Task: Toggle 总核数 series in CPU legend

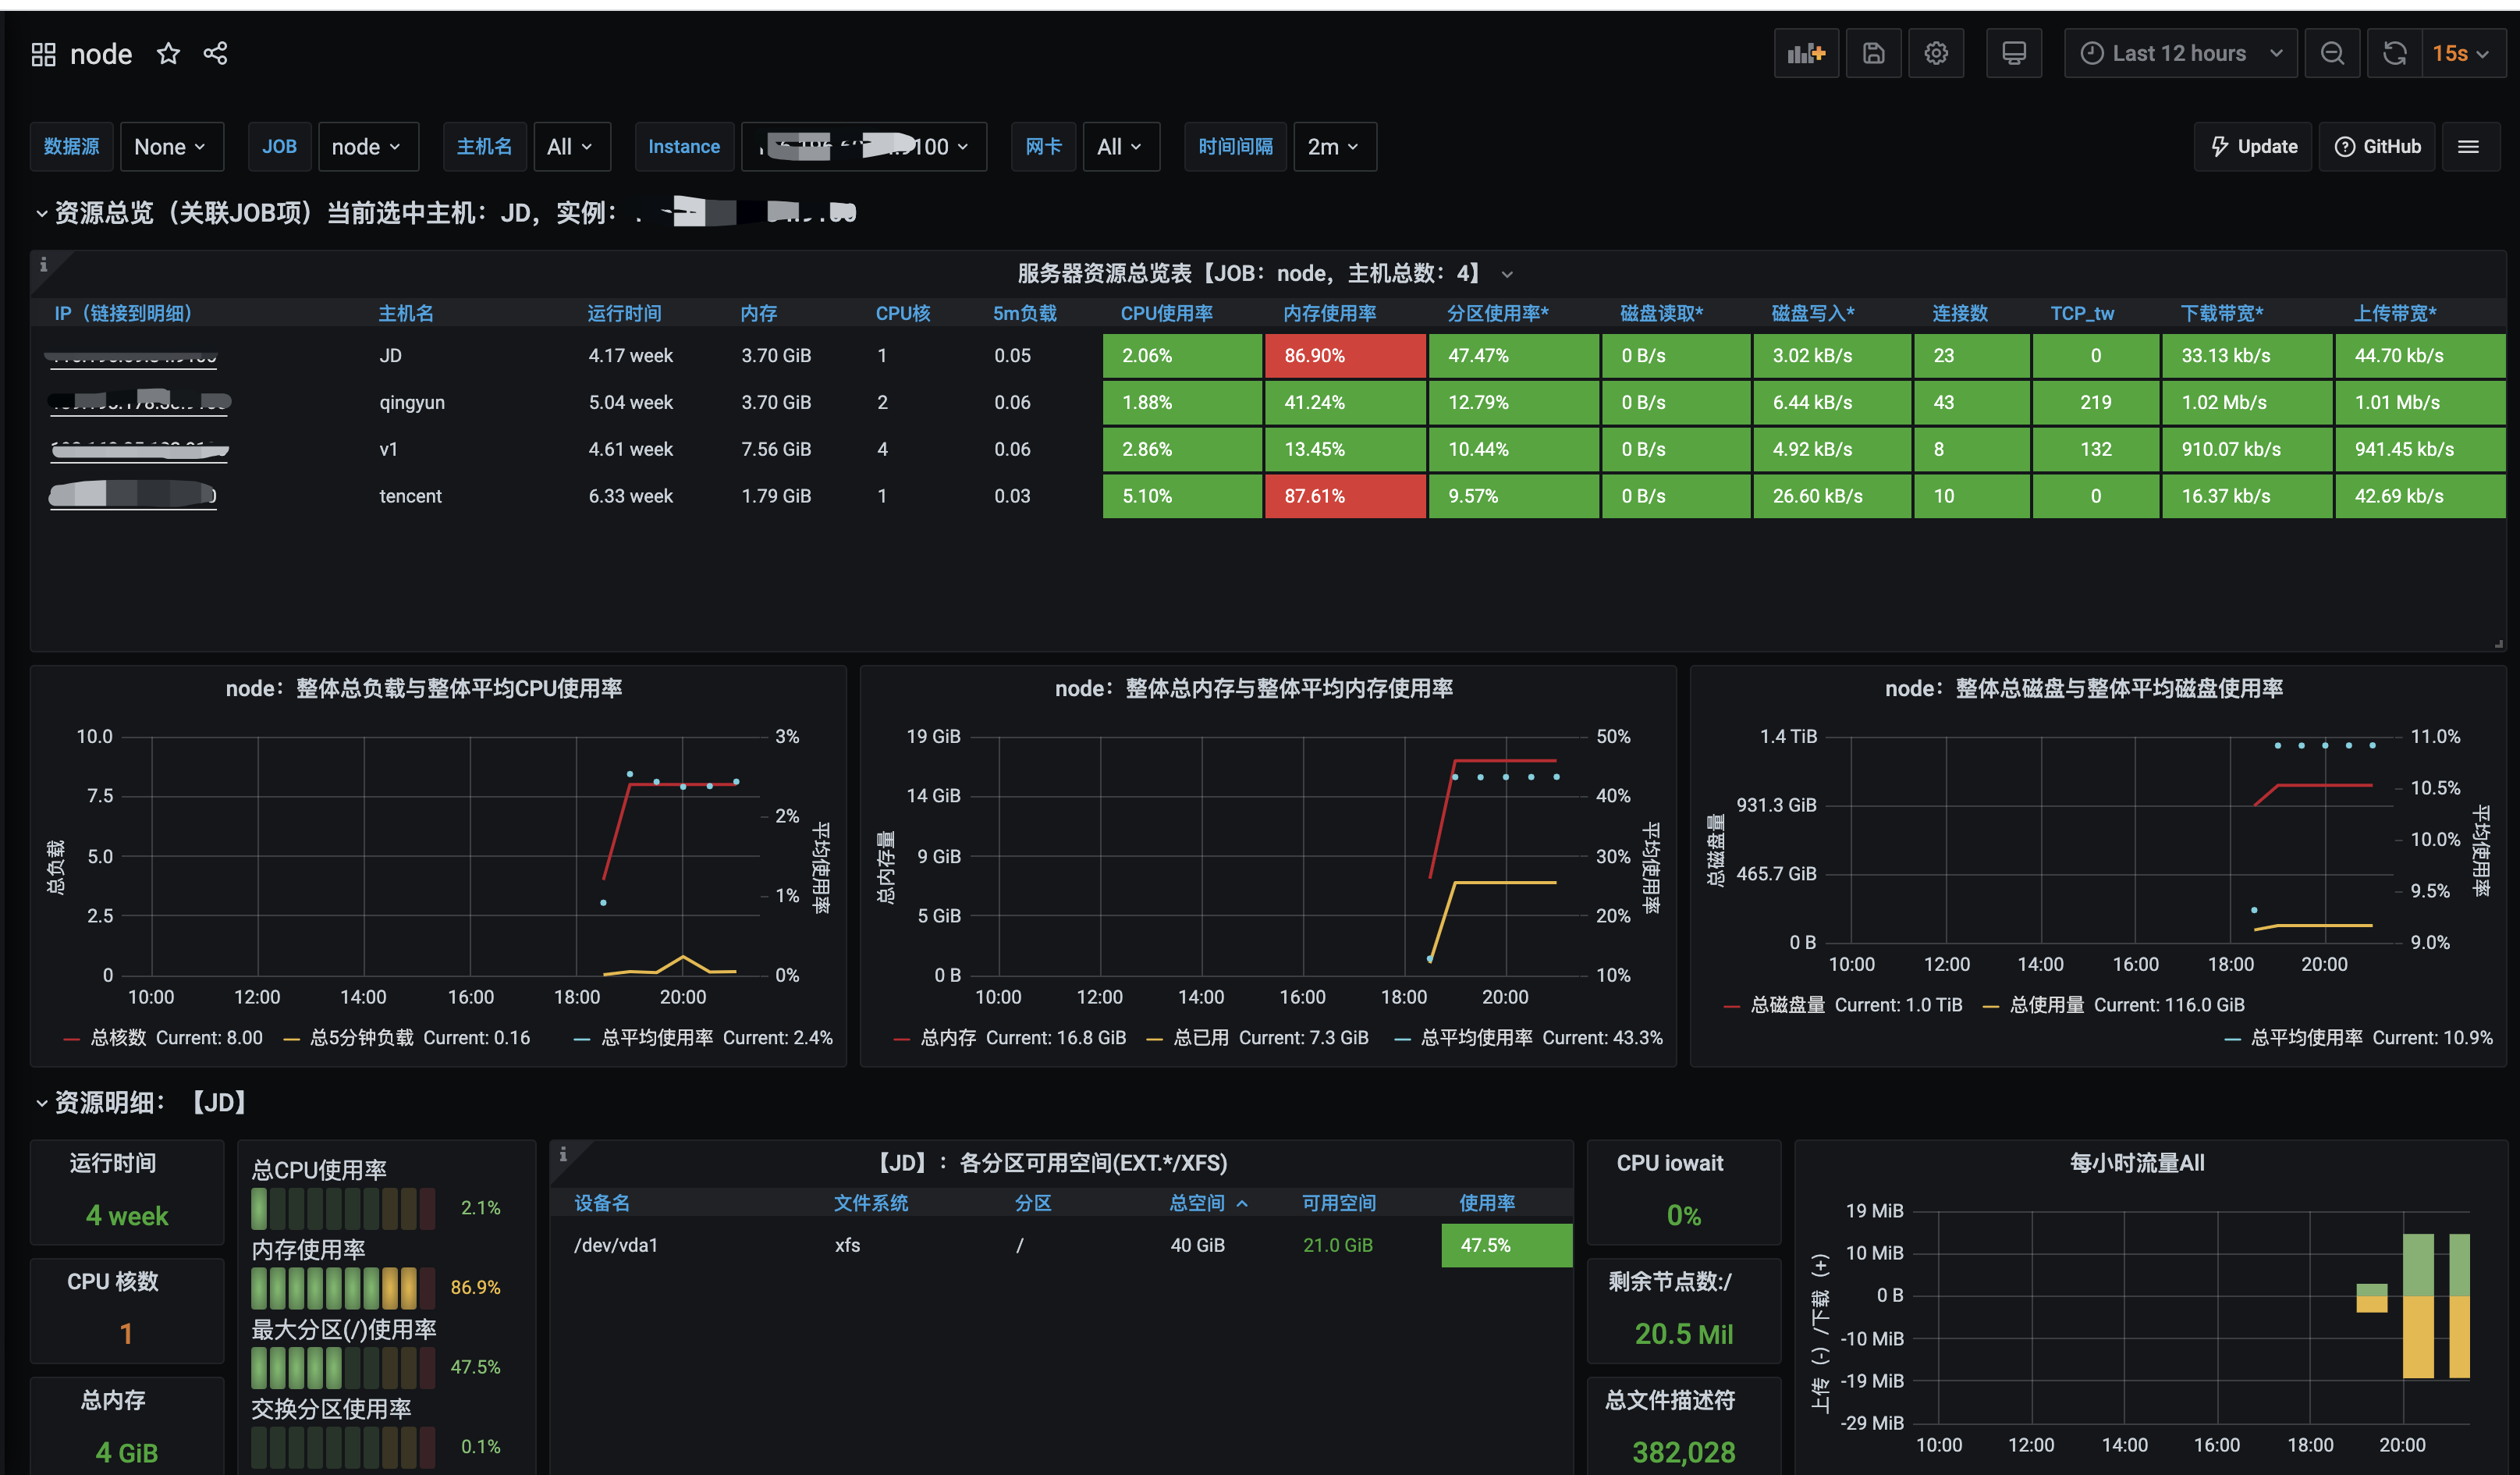Action: tap(118, 1038)
